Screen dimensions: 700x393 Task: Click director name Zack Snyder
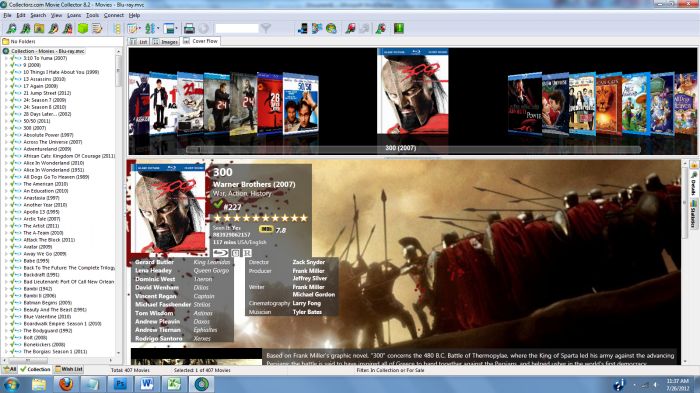309,262
